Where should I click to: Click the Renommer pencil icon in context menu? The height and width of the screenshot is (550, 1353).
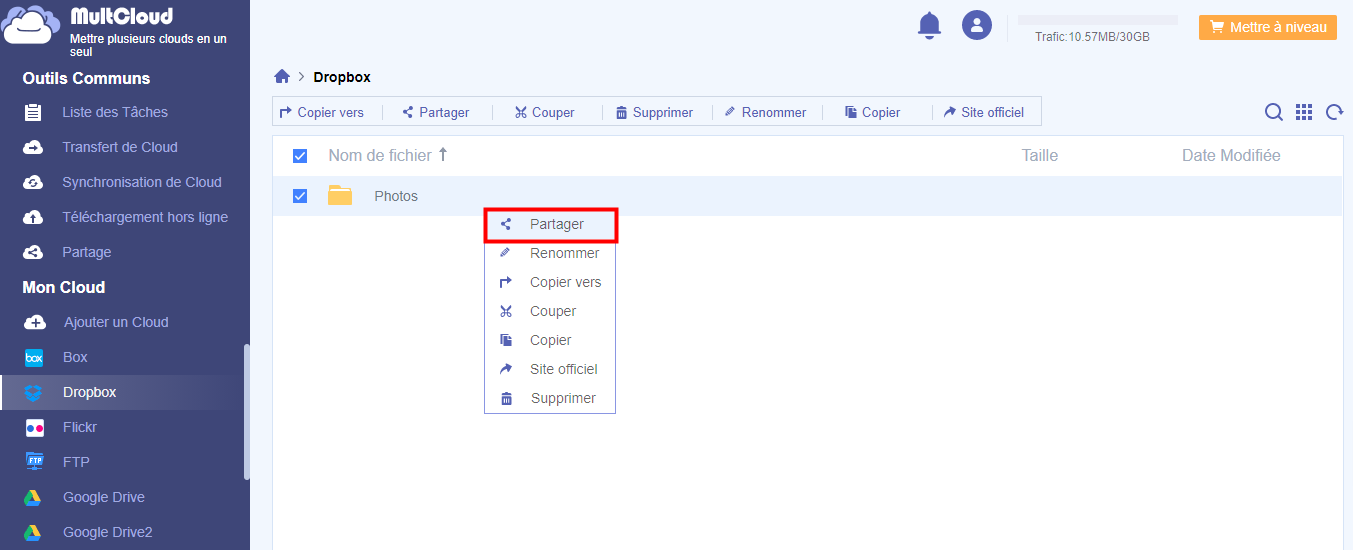click(x=506, y=253)
